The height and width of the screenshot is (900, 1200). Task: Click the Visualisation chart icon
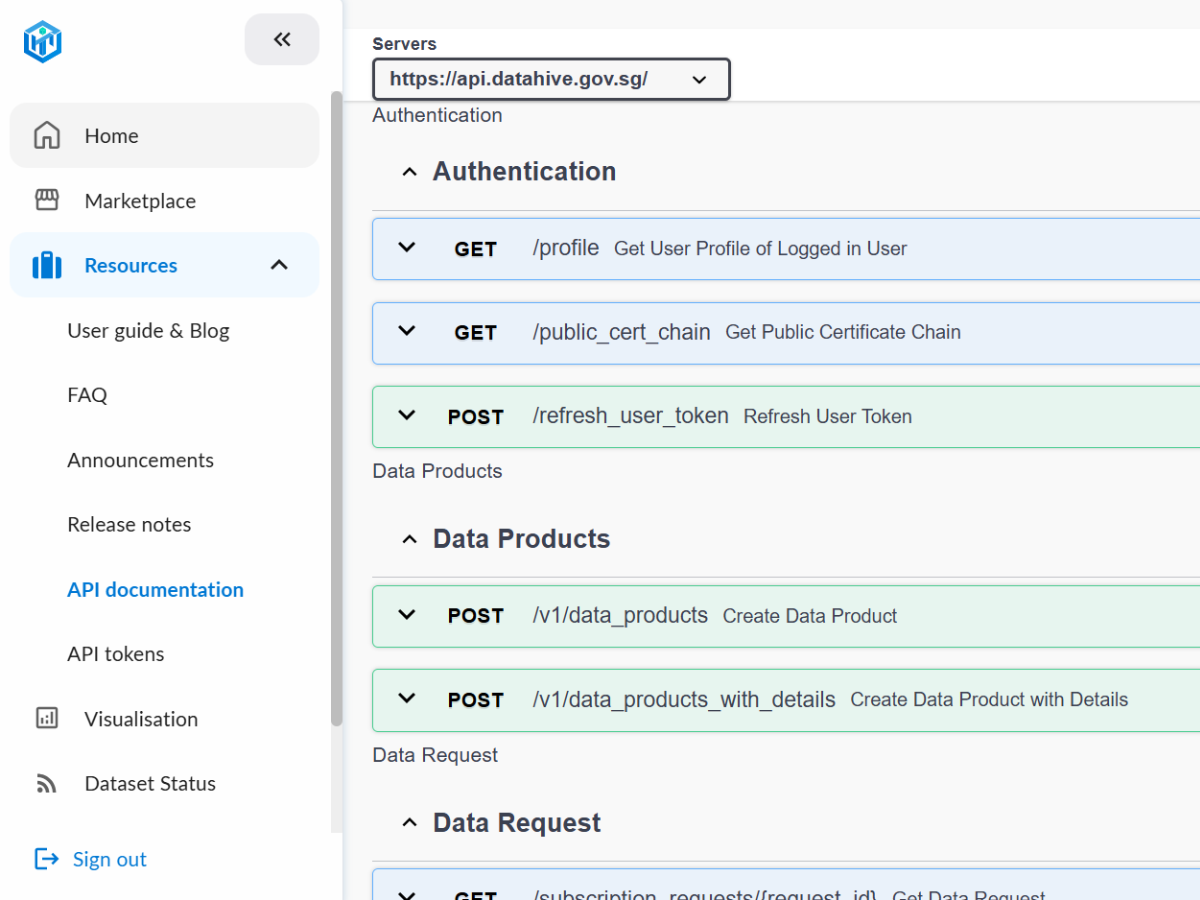click(47, 718)
